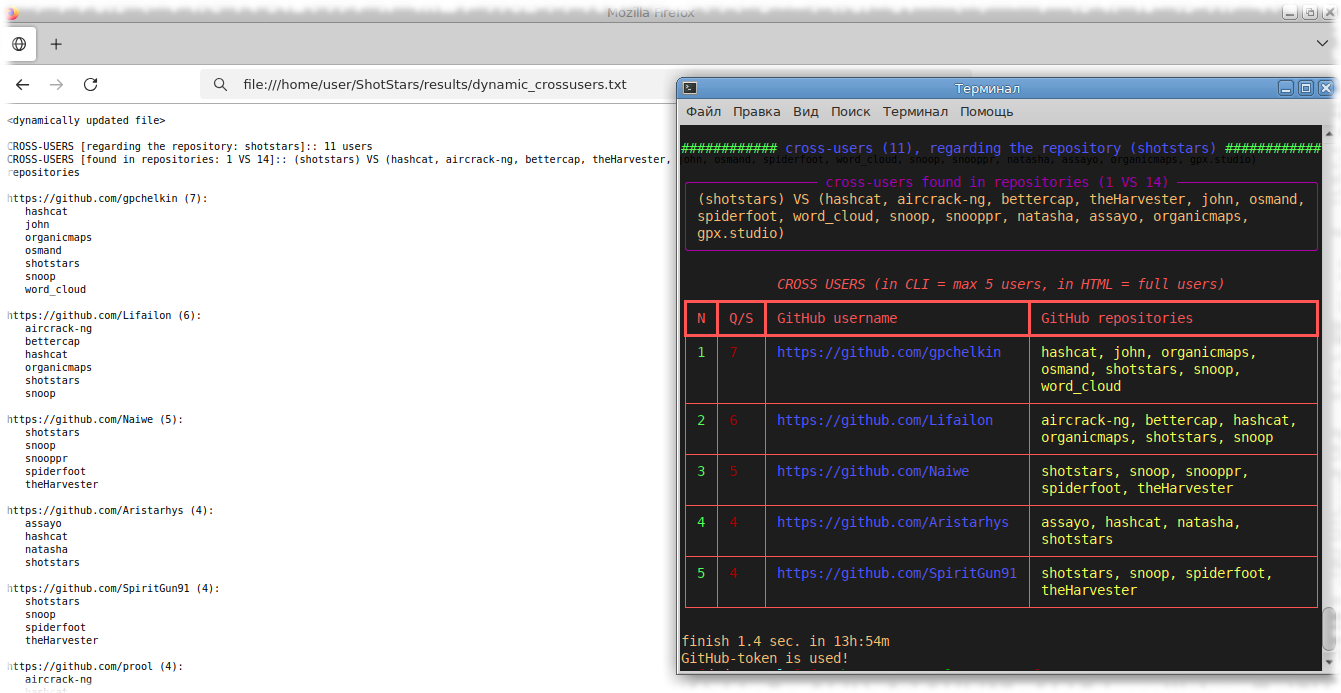
Task: Open the Терминал menu in the menu bar
Action: tap(915, 112)
